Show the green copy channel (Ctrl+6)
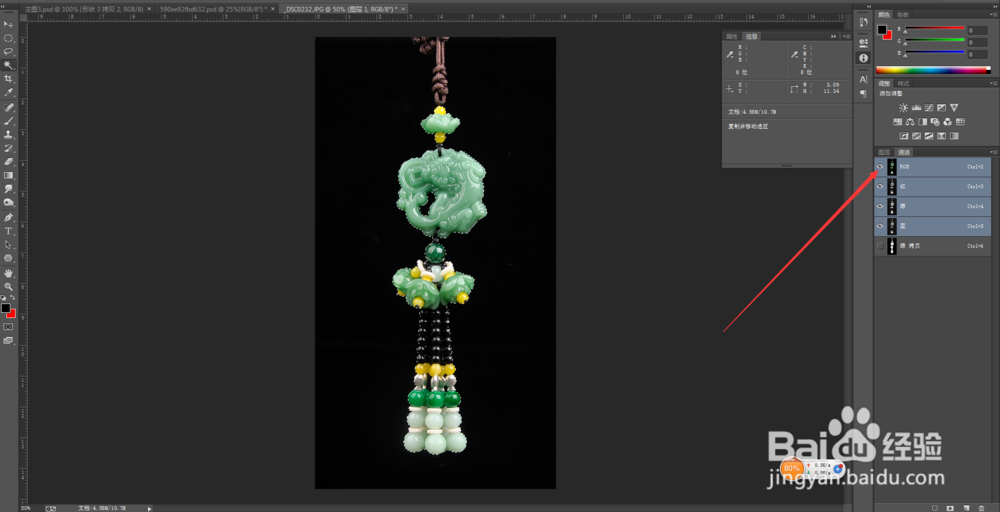Image resolution: width=1000 pixels, height=512 pixels. [880, 246]
